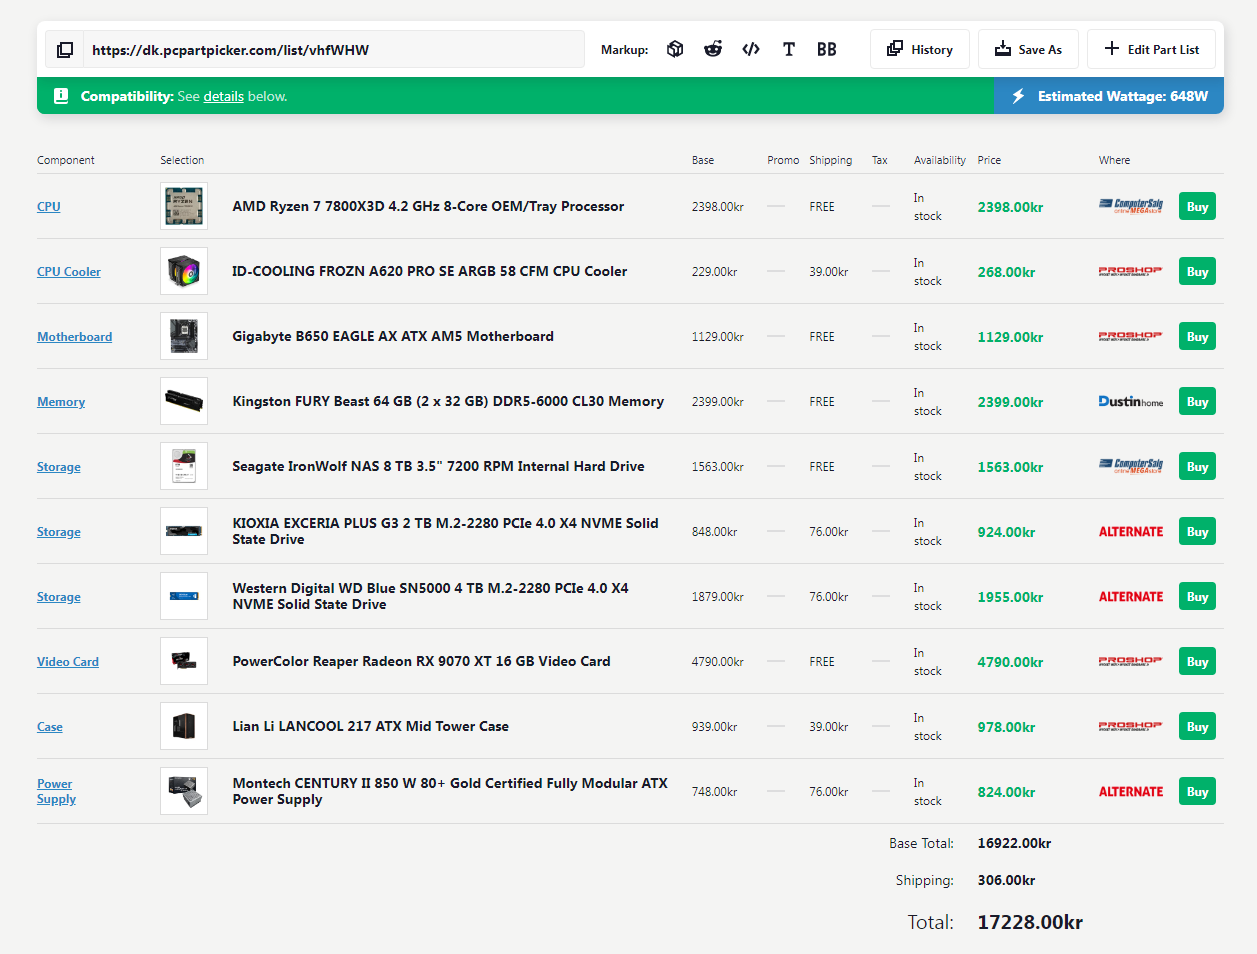
Task: Click ID-COOLING FROZN A620 thumbnail
Action: [184, 271]
